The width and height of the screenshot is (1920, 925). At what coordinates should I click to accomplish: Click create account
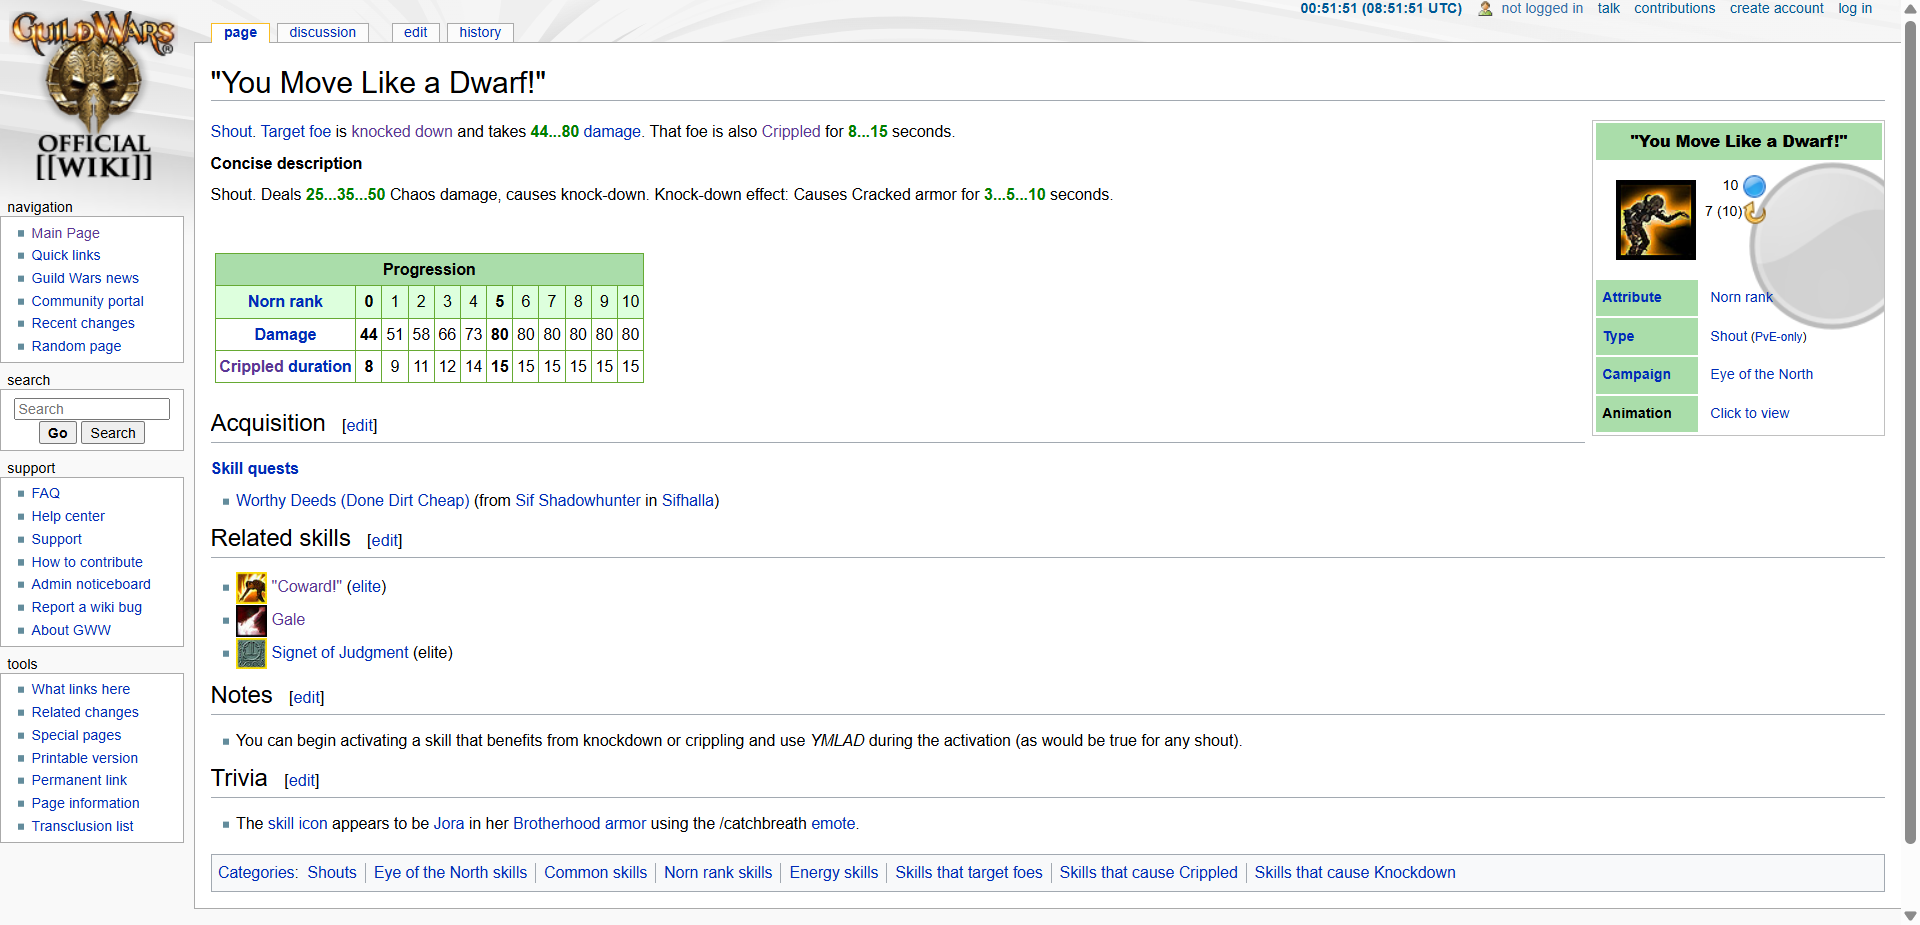1776,8
